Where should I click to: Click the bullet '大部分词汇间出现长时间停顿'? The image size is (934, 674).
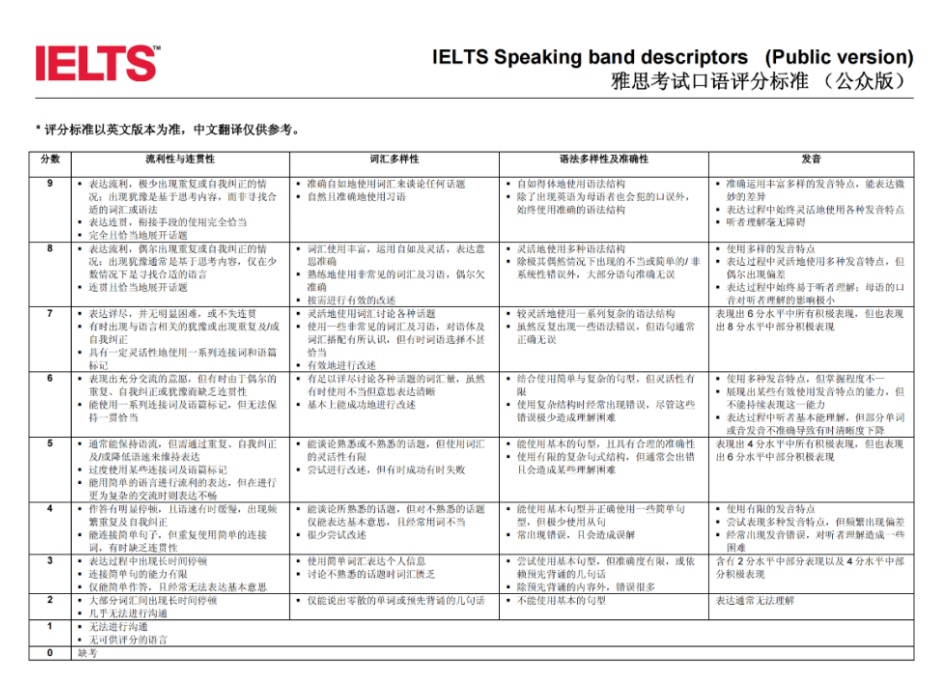click(x=153, y=600)
